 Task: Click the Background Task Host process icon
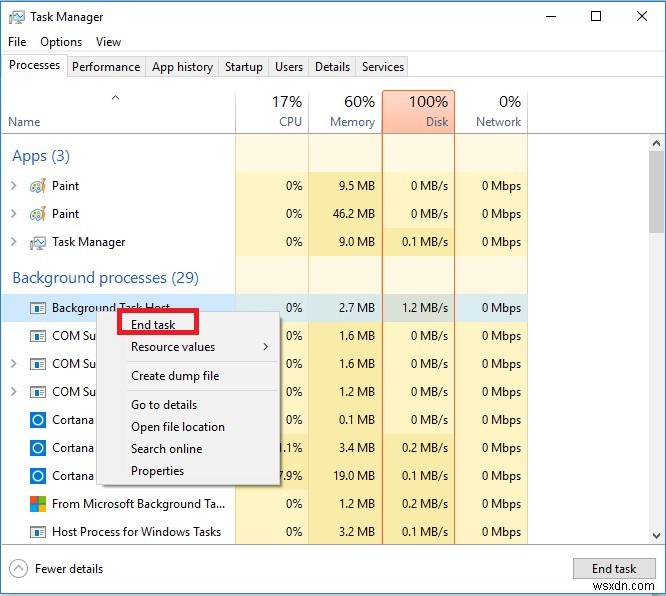coord(38,308)
